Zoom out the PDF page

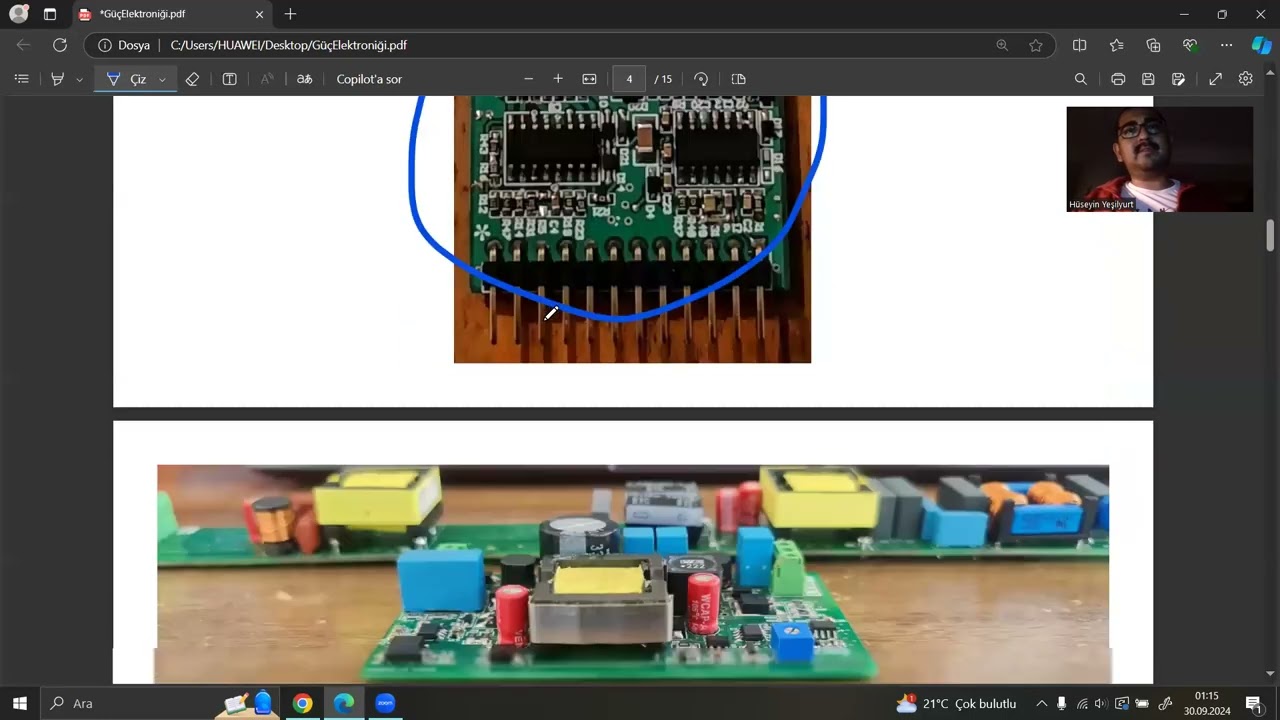click(529, 79)
